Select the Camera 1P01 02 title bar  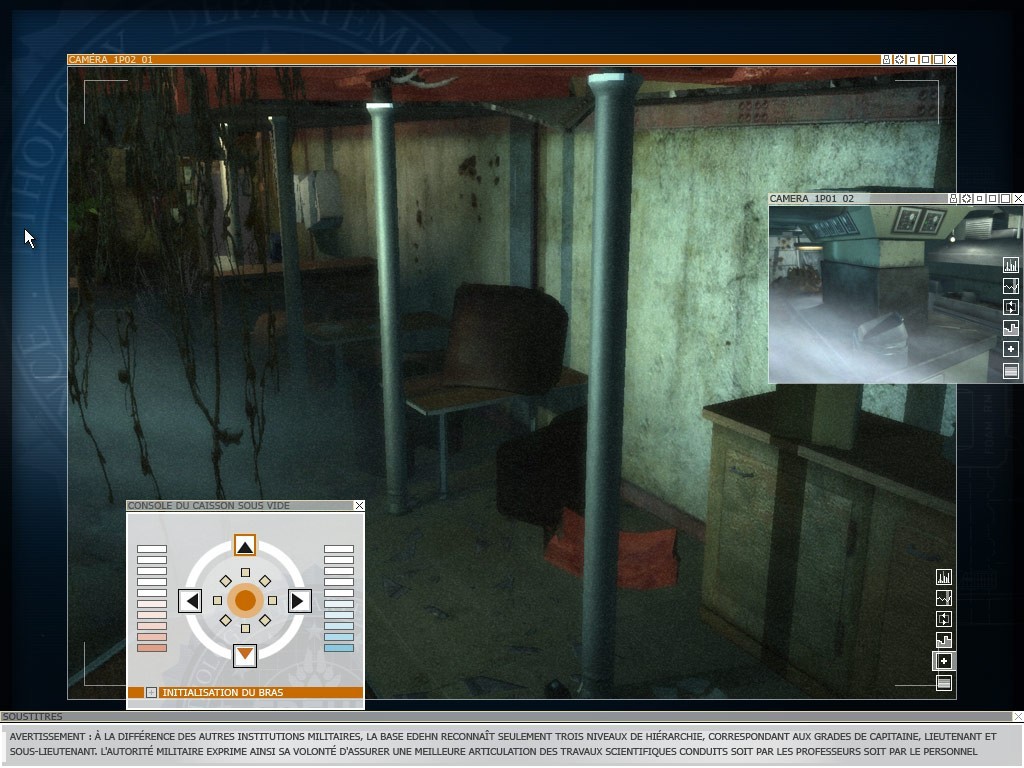pyautogui.click(x=858, y=199)
